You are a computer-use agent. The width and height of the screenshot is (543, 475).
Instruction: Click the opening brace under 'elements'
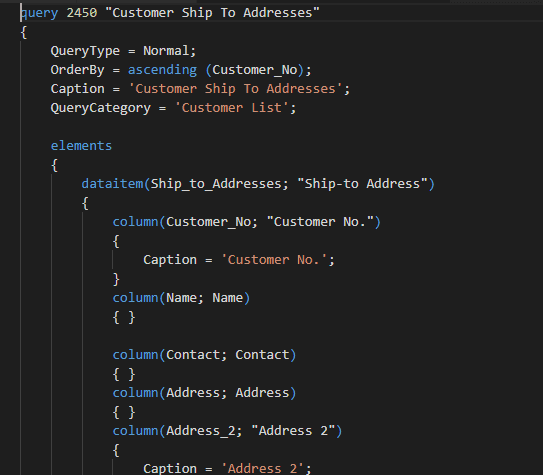click(x=54, y=165)
